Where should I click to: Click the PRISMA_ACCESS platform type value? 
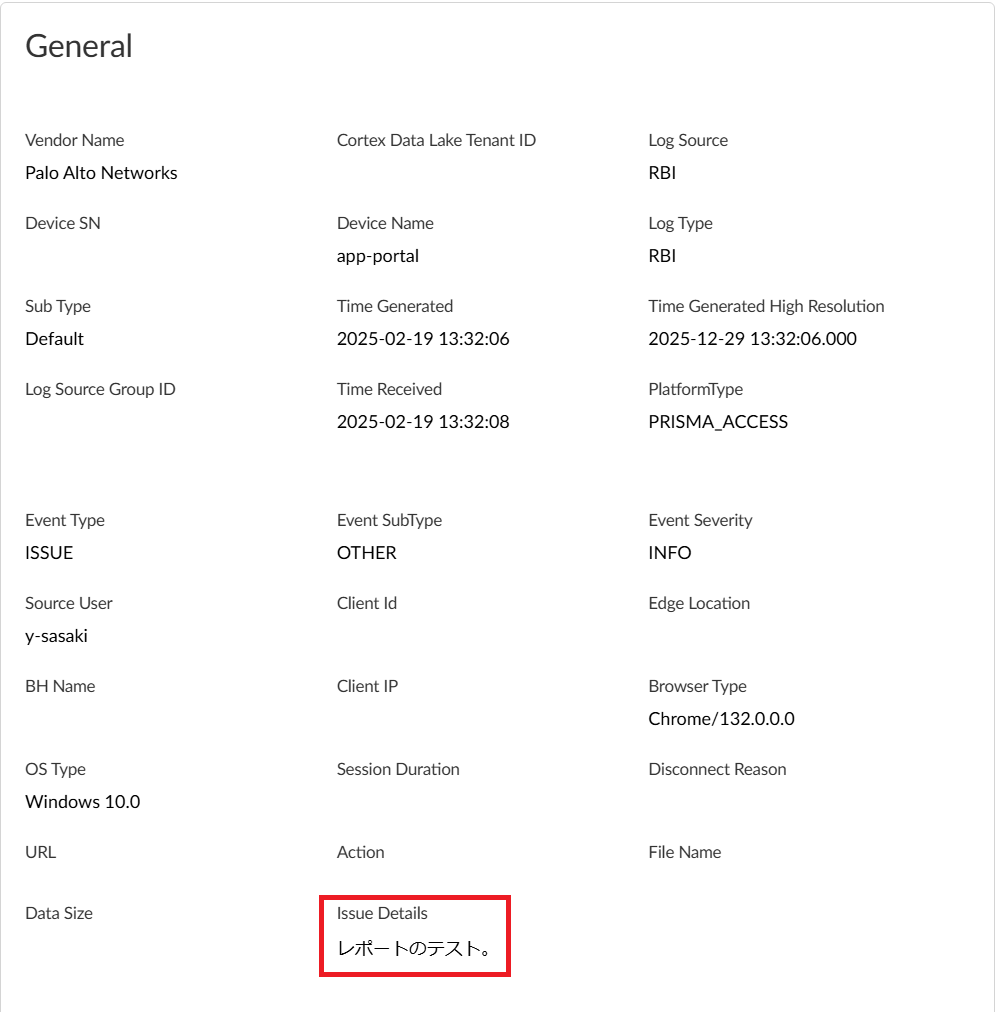(x=718, y=422)
